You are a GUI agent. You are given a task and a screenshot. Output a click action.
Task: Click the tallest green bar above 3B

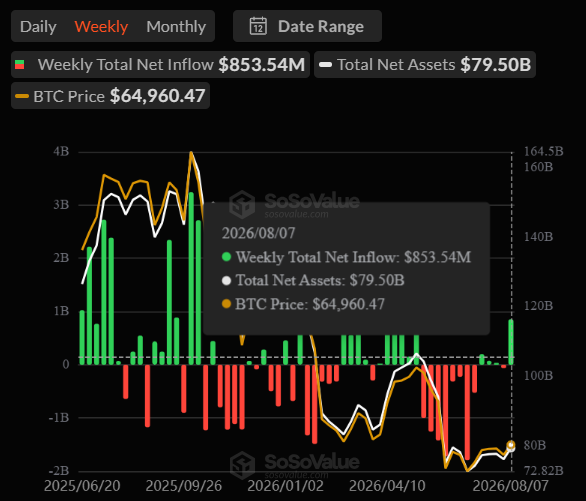click(191, 278)
